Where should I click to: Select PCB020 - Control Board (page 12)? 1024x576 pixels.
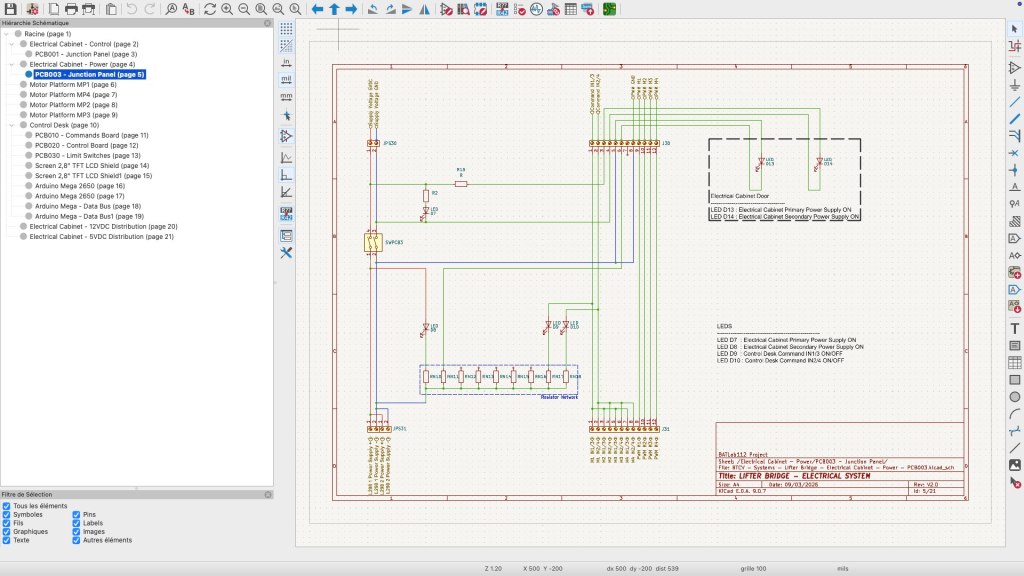point(86,145)
